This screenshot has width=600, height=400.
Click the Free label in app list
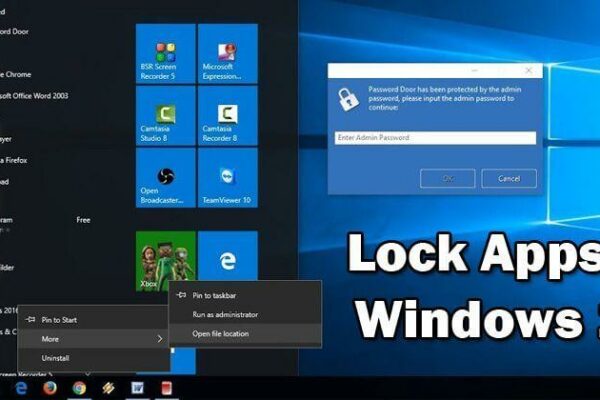tap(83, 220)
